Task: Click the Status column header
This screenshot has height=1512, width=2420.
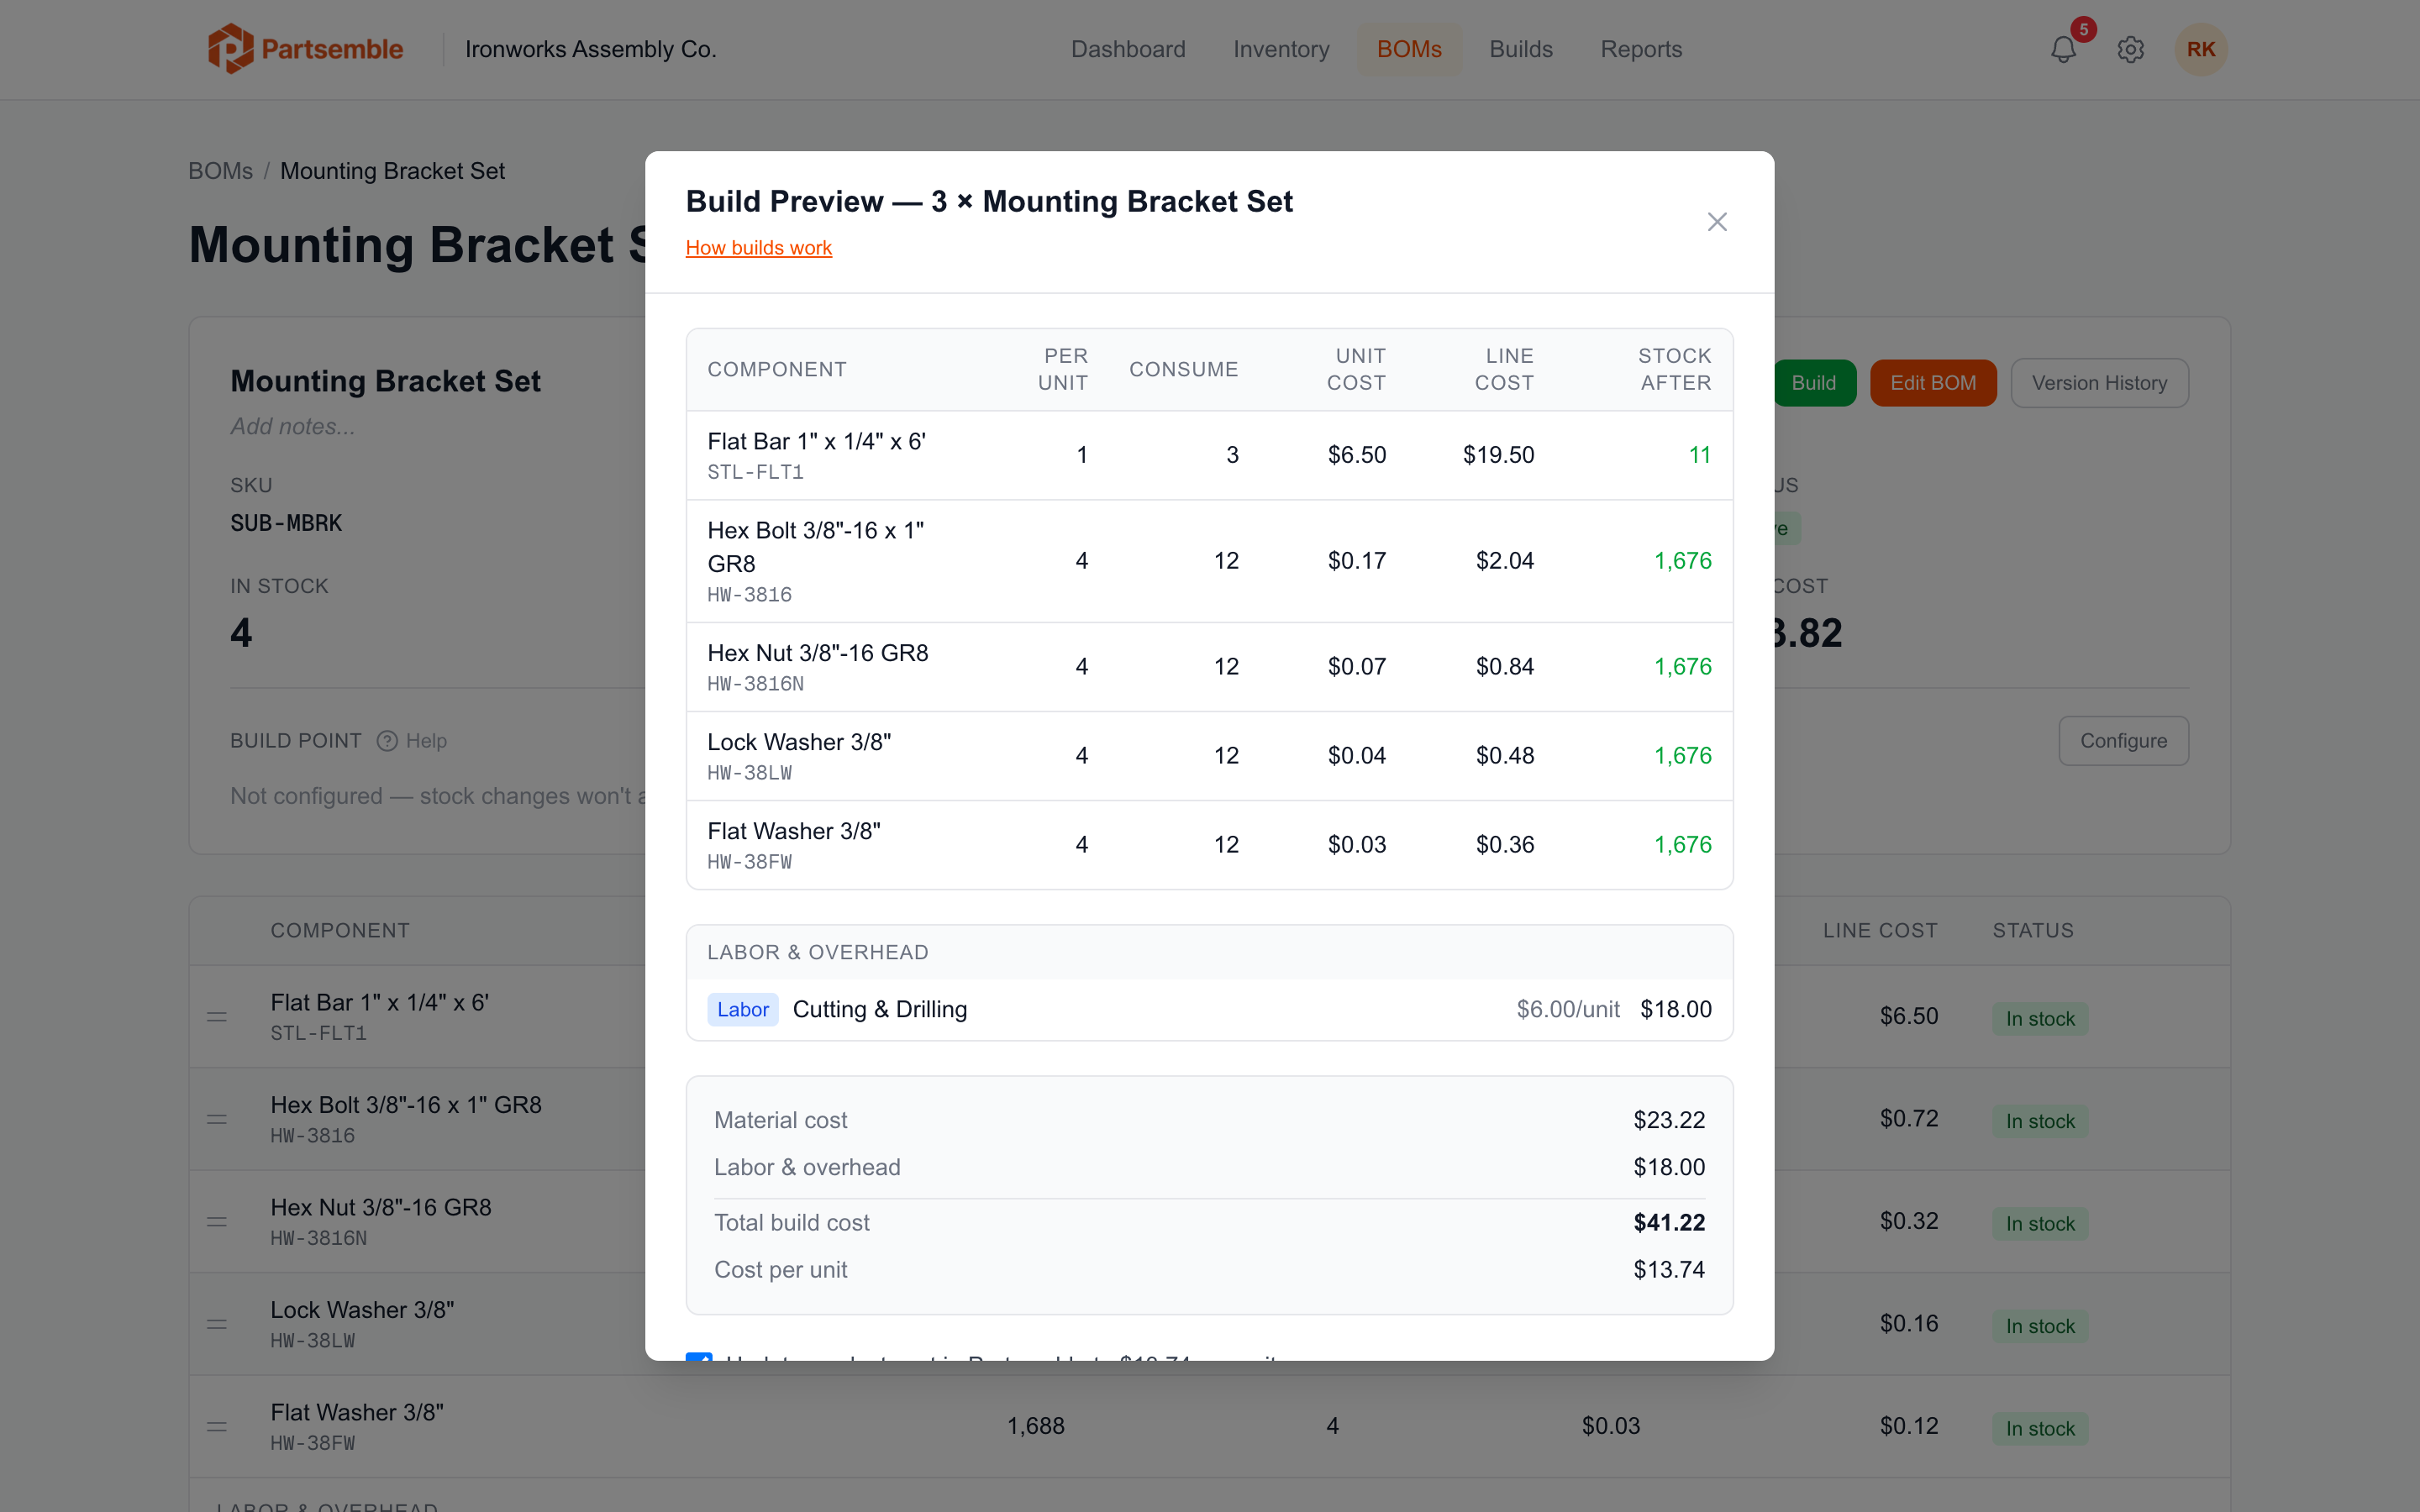Action: point(2033,931)
